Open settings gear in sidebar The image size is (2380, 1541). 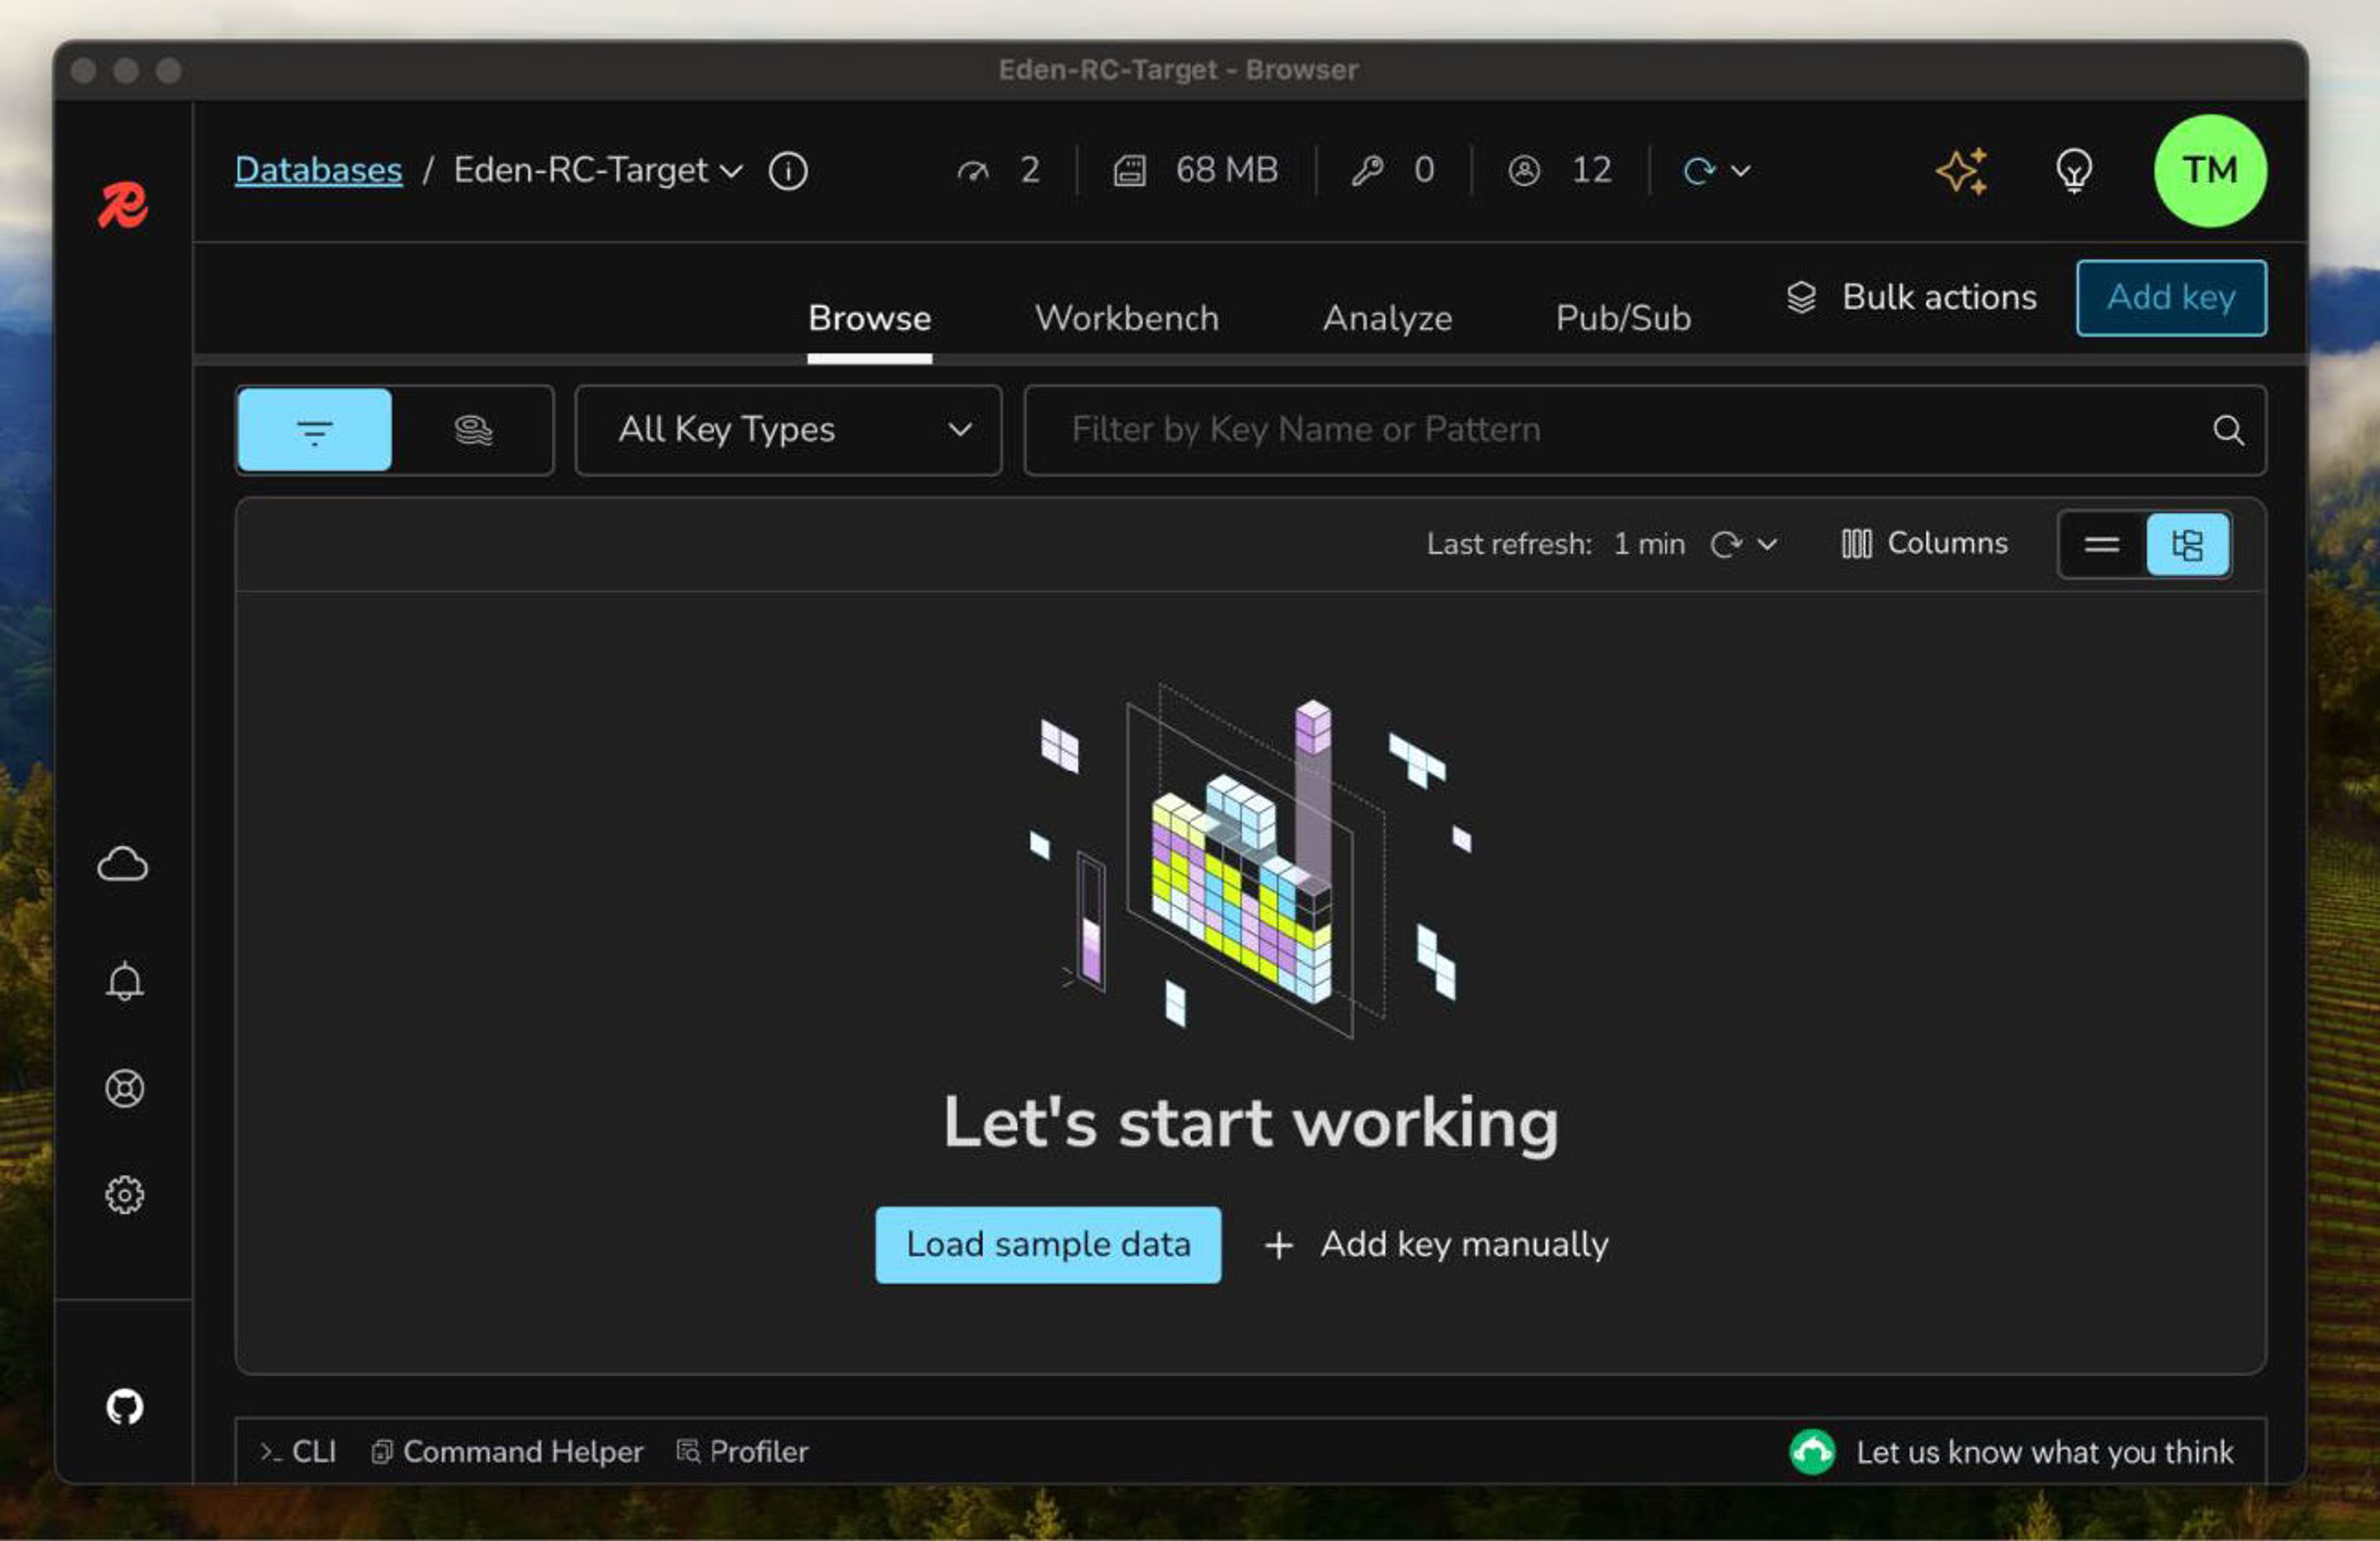click(124, 1194)
